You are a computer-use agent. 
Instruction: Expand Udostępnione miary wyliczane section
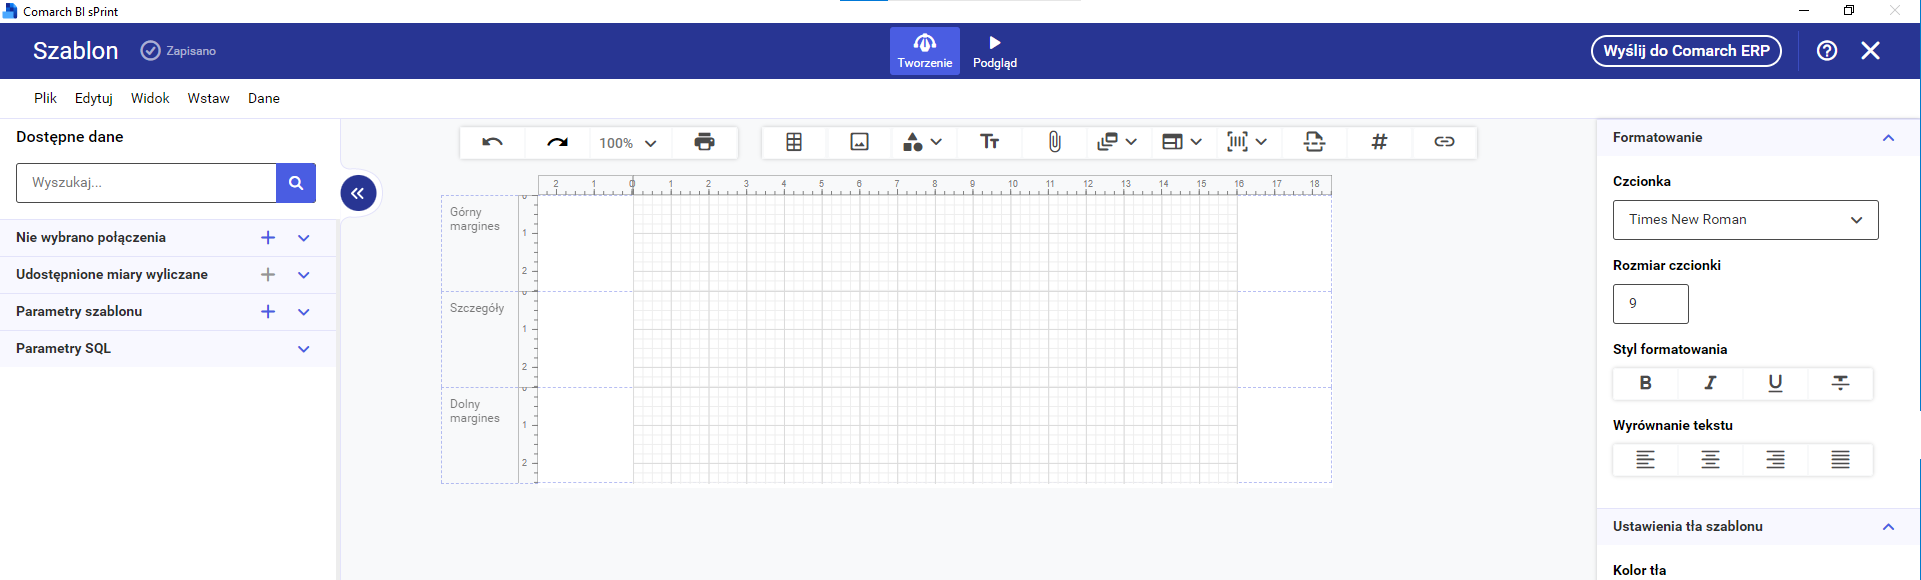304,275
